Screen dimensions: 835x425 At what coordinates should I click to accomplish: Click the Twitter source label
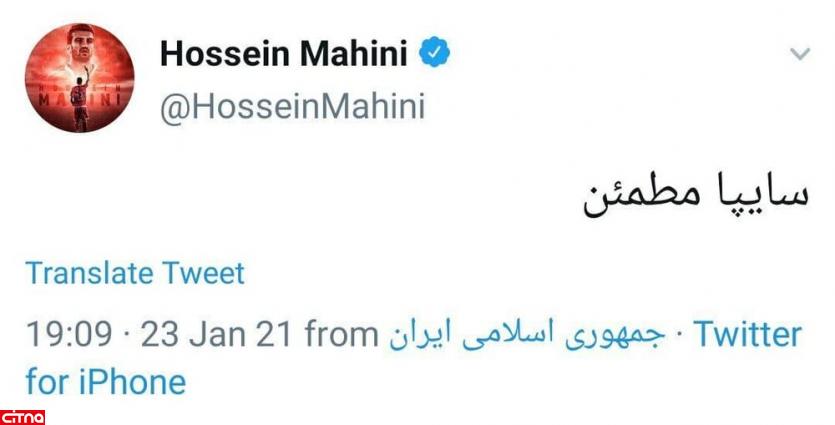point(746,333)
